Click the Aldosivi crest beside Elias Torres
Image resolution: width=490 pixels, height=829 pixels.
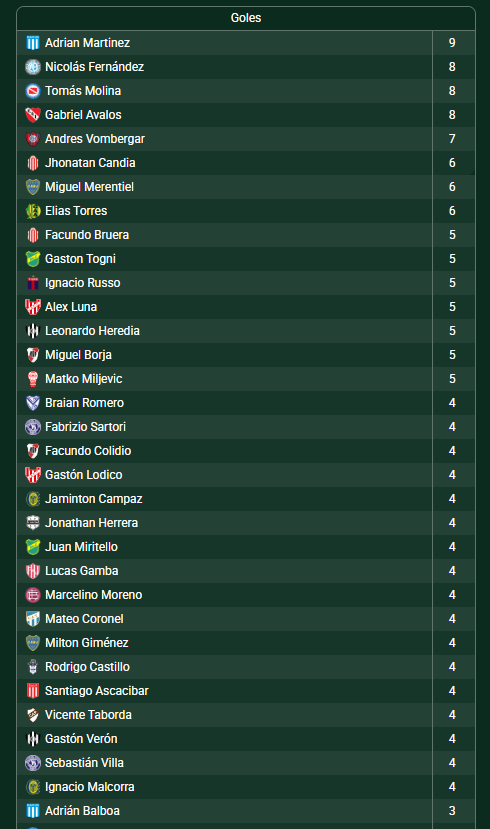pyautogui.click(x=33, y=211)
